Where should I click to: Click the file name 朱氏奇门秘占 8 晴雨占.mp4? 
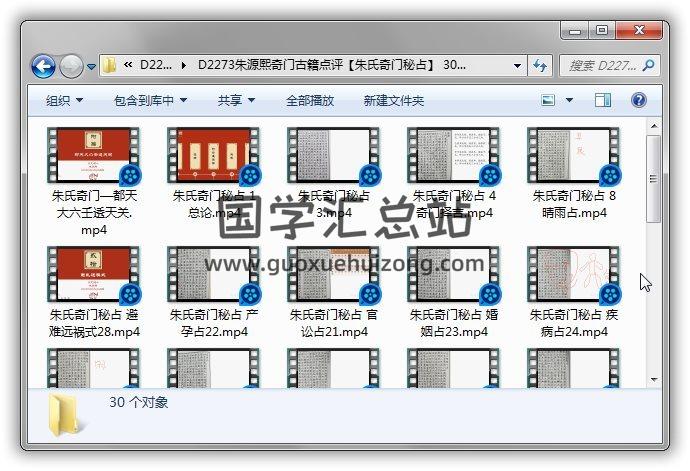click(574, 204)
